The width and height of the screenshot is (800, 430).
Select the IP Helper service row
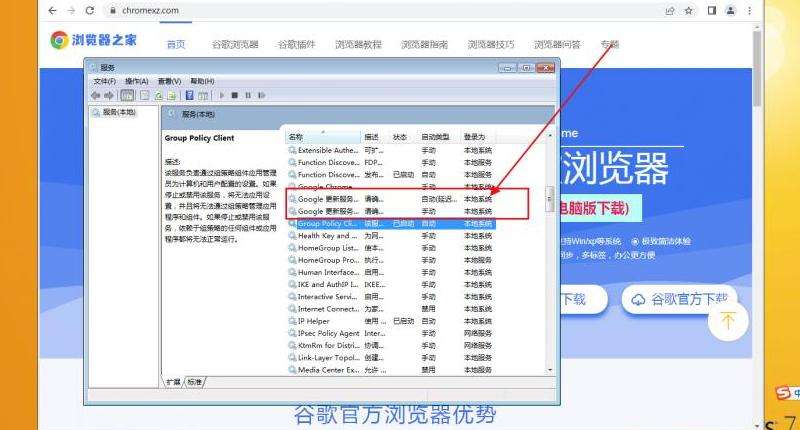[390, 321]
